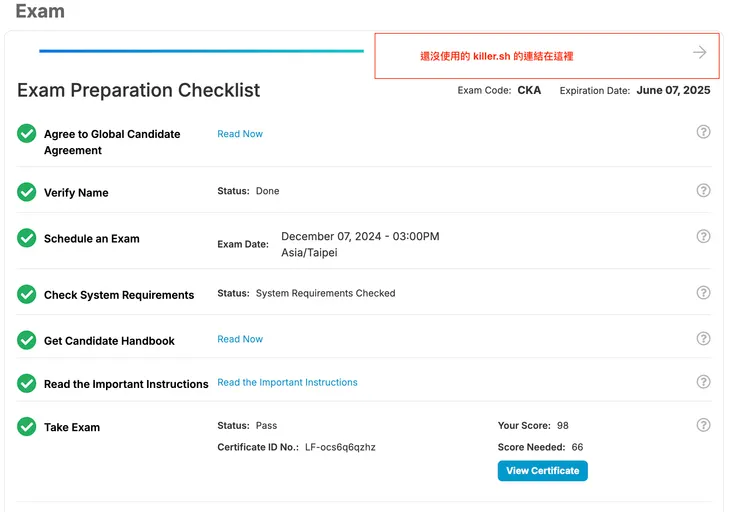Open Read Now link for Candidate Agreement
740x512 pixels.
click(x=240, y=134)
